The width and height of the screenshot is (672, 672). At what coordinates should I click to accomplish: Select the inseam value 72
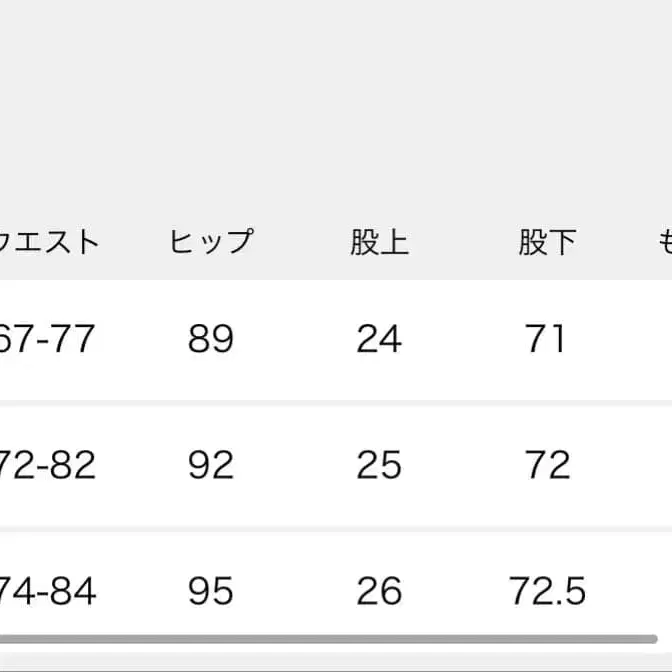tap(547, 465)
